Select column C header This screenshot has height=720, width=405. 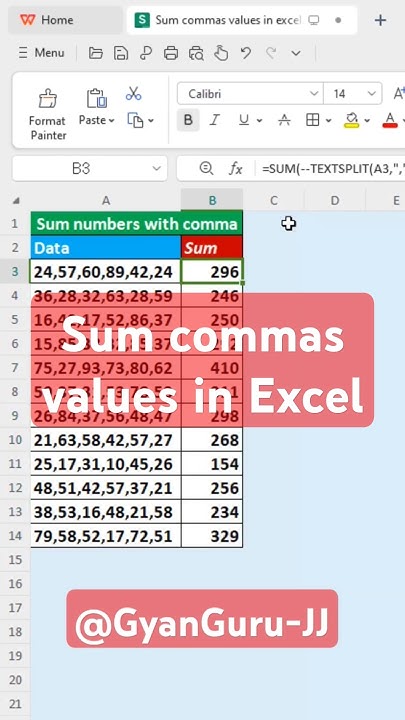[x=274, y=201]
